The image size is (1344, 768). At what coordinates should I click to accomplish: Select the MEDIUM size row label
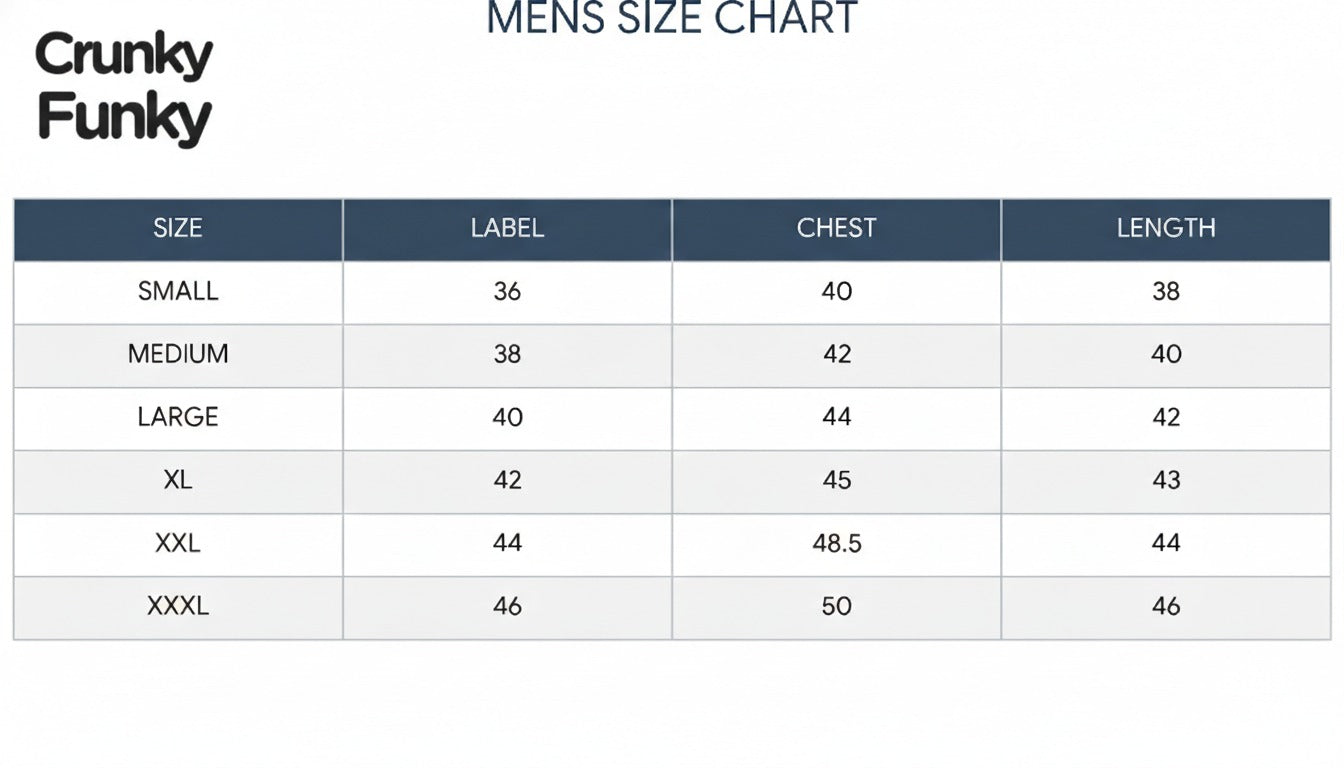(178, 355)
